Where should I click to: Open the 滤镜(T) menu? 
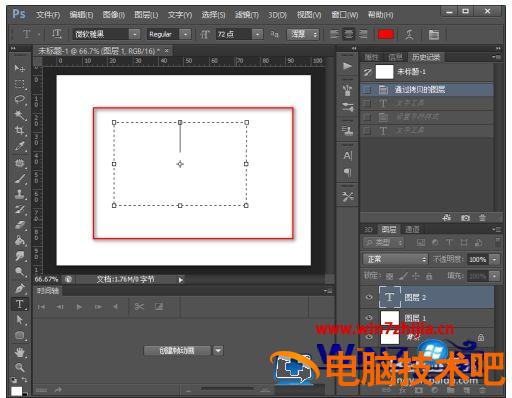click(246, 15)
